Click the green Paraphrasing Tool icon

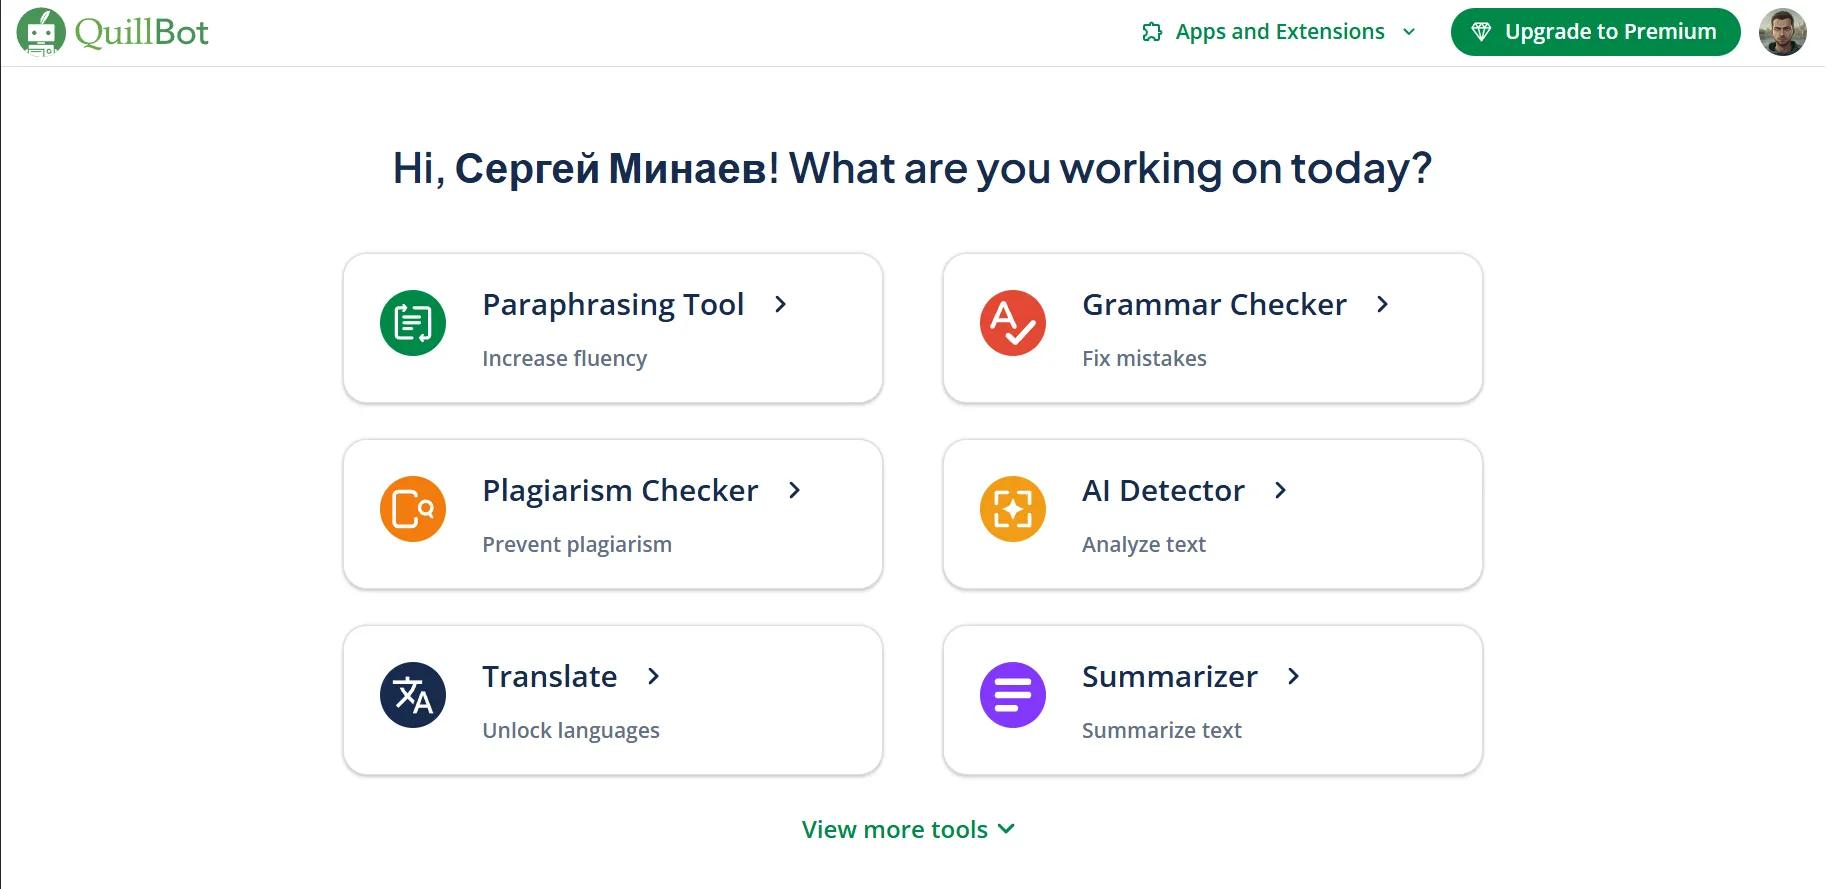(413, 323)
